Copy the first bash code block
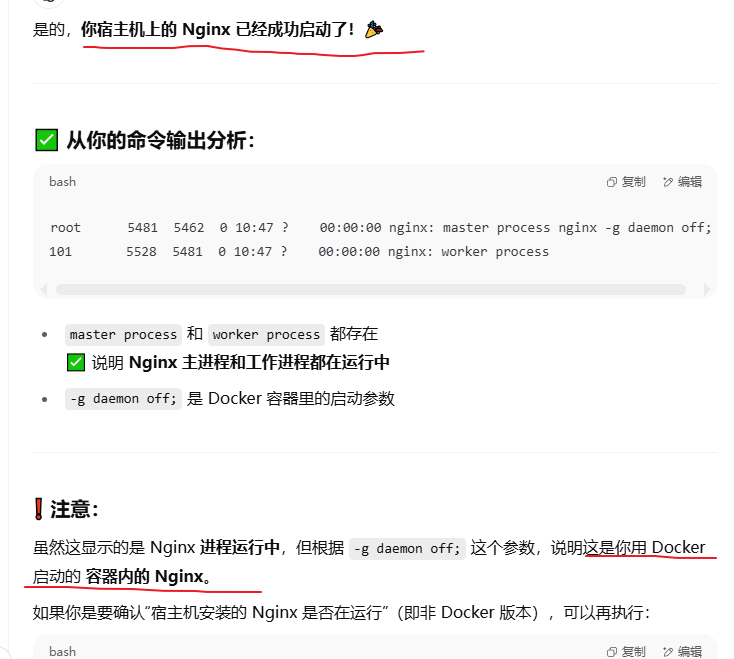 click(626, 182)
